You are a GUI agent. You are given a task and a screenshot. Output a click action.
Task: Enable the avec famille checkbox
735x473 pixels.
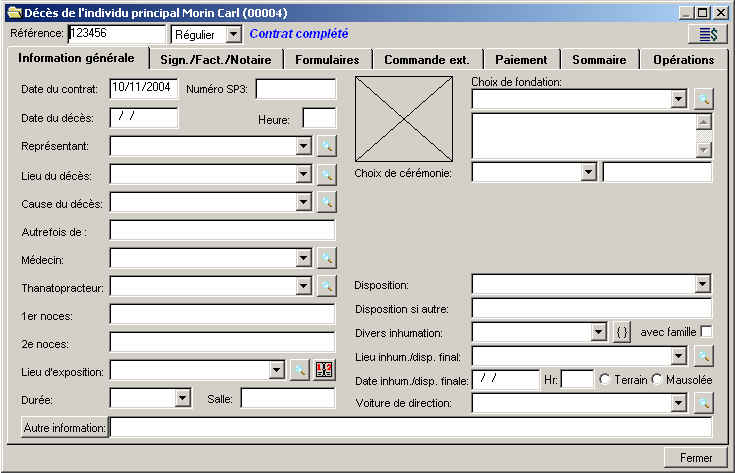pos(706,332)
